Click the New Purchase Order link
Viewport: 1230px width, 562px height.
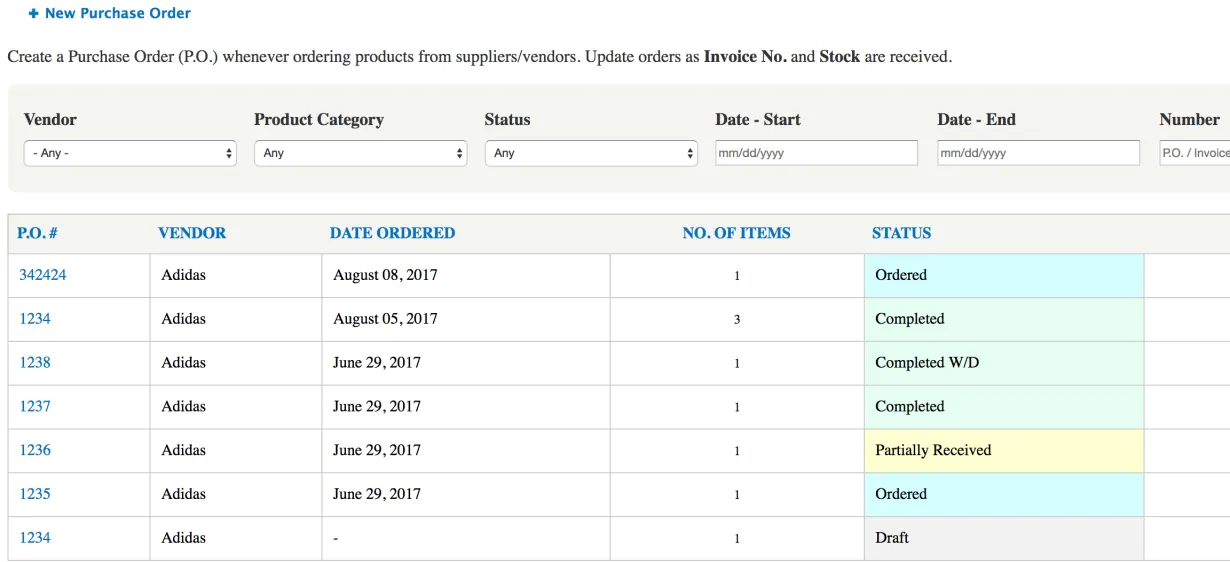(110, 14)
